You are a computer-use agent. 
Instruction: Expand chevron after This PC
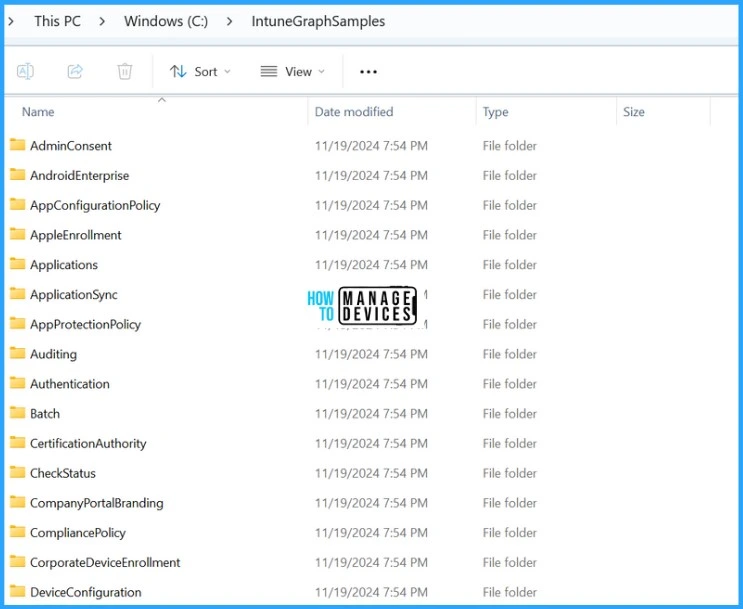pos(102,21)
